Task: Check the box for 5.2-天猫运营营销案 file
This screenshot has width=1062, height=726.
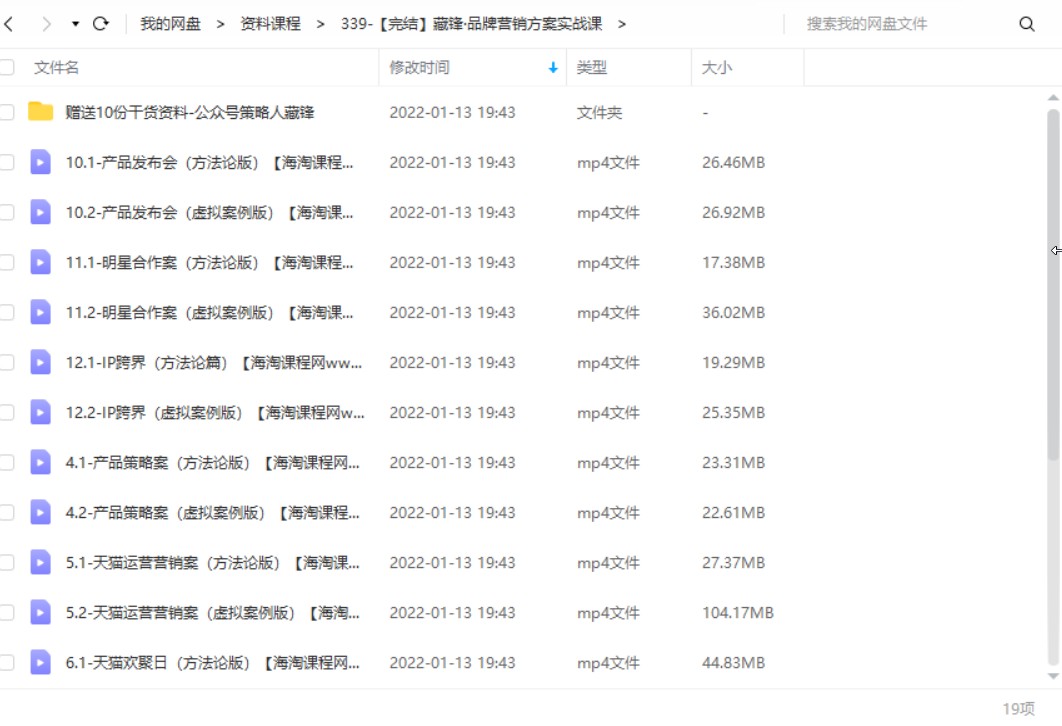Action: [x=7, y=613]
